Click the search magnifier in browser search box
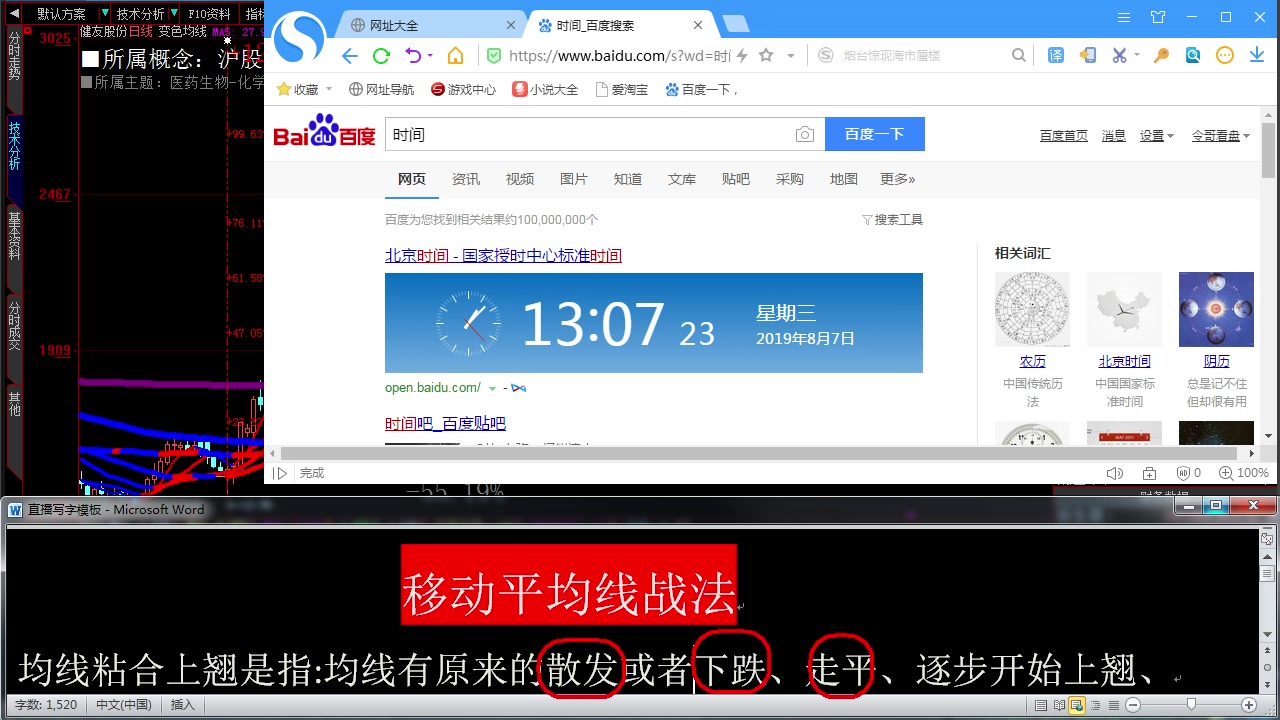Screen dimensions: 1280x720 click(1018, 56)
